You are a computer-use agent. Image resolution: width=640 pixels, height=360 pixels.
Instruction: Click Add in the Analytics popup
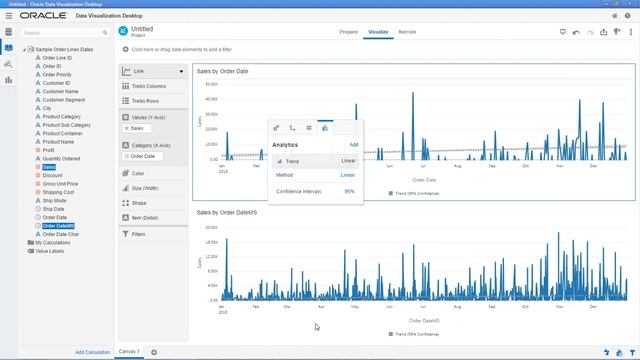coord(353,145)
